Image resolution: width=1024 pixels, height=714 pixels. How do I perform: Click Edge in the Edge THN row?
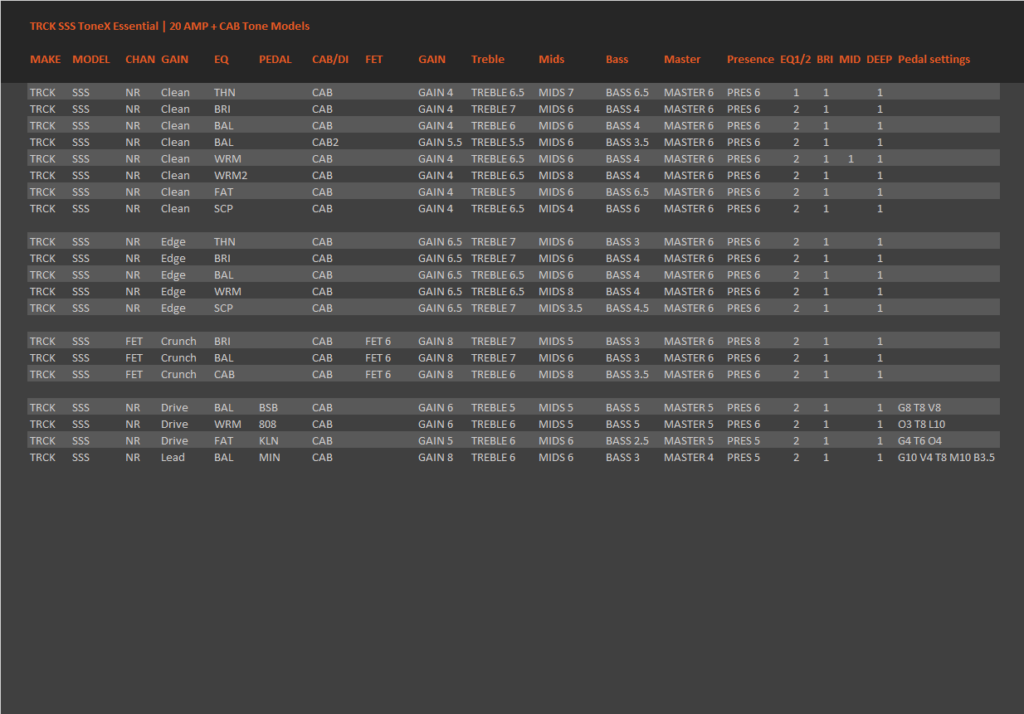(x=173, y=242)
